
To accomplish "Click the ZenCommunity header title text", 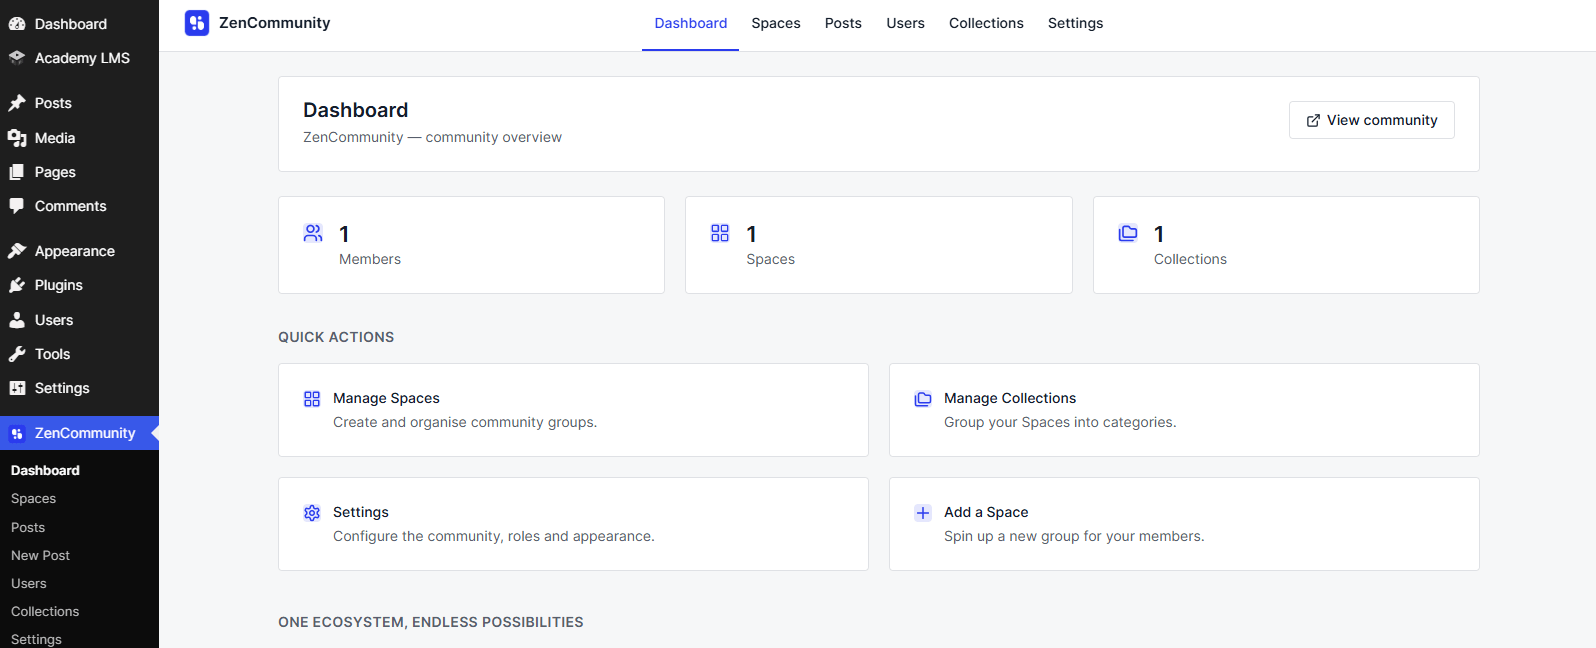I will [274, 23].
